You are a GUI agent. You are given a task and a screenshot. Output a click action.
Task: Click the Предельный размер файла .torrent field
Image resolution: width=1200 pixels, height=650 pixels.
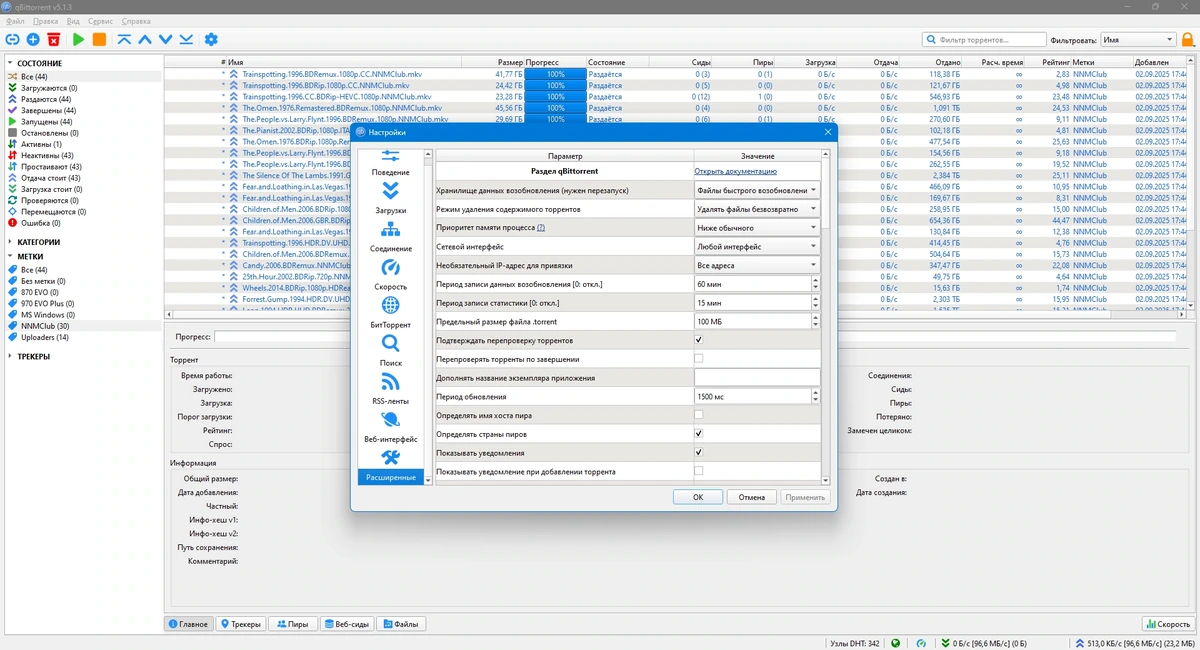(x=752, y=321)
